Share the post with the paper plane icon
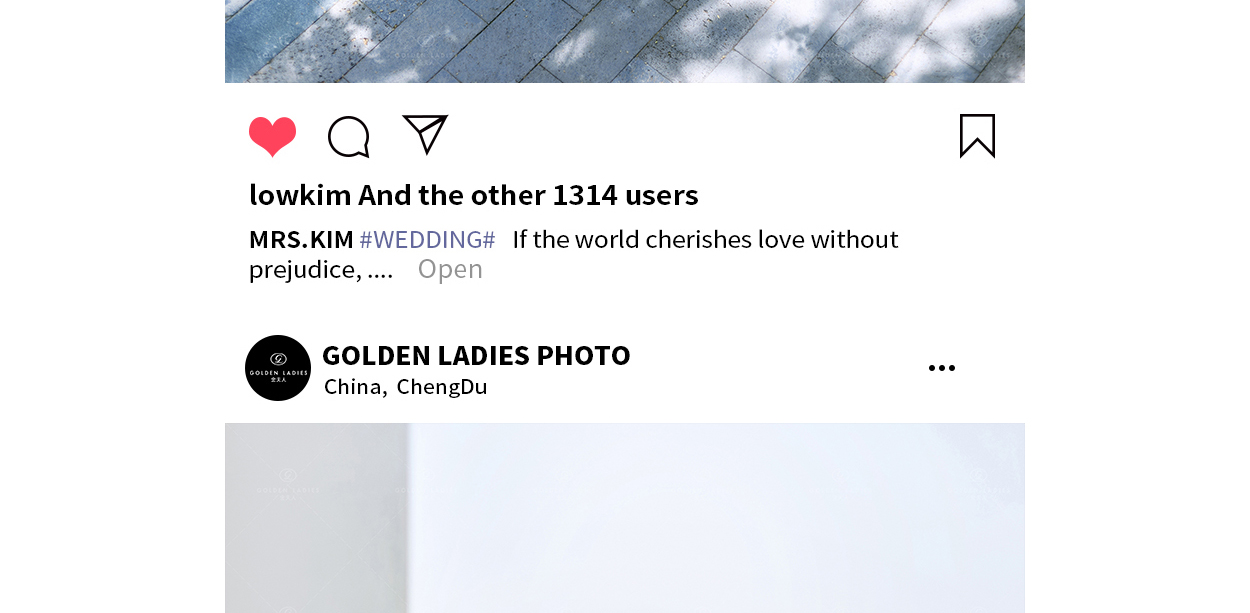The width and height of the screenshot is (1250, 613). (425, 134)
